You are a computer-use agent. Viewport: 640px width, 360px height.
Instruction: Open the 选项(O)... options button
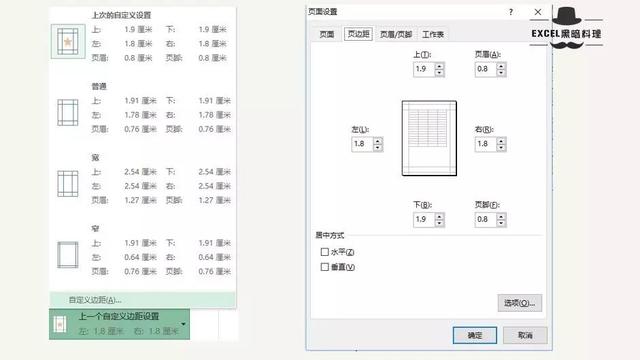(x=520, y=303)
